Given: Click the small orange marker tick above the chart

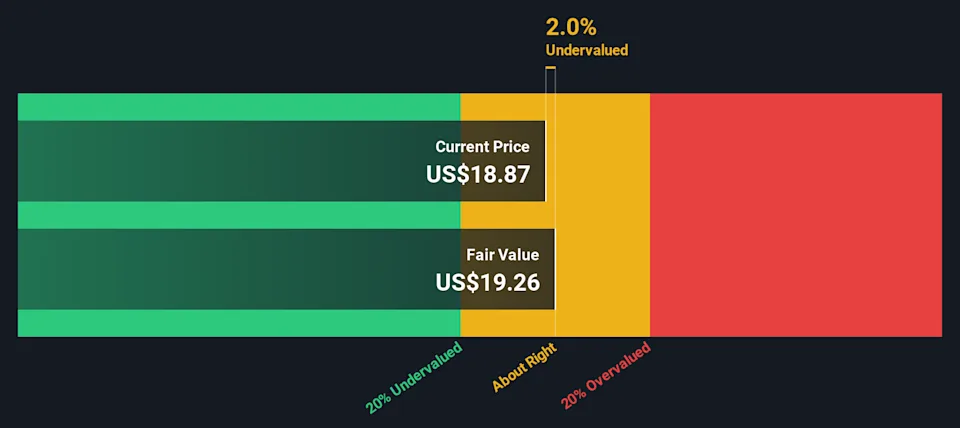Looking at the screenshot, I should pos(550,68).
